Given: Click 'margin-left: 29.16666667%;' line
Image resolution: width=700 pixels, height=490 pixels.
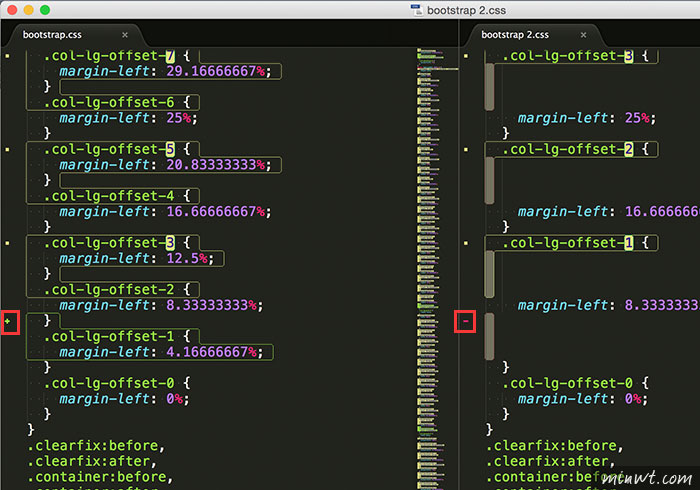Looking at the screenshot, I should point(165,71).
